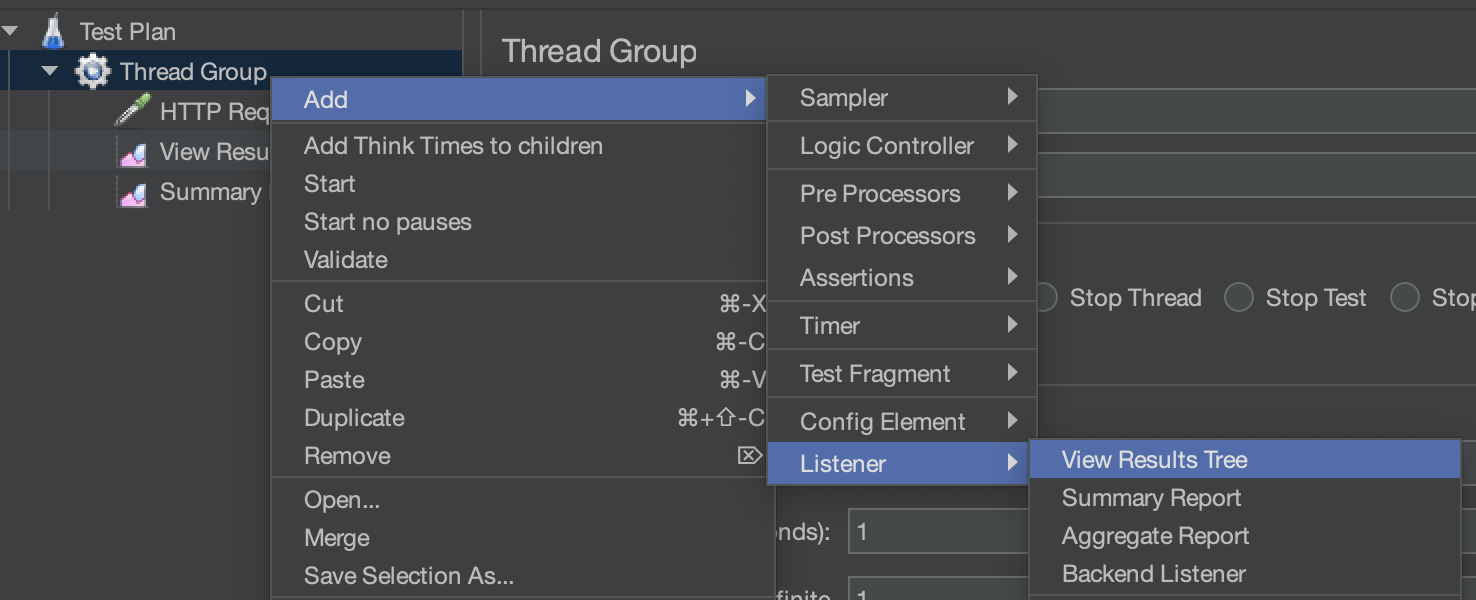The image size is (1476, 600).
Task: Select the Stop Thread radio button
Action: tap(1045, 298)
